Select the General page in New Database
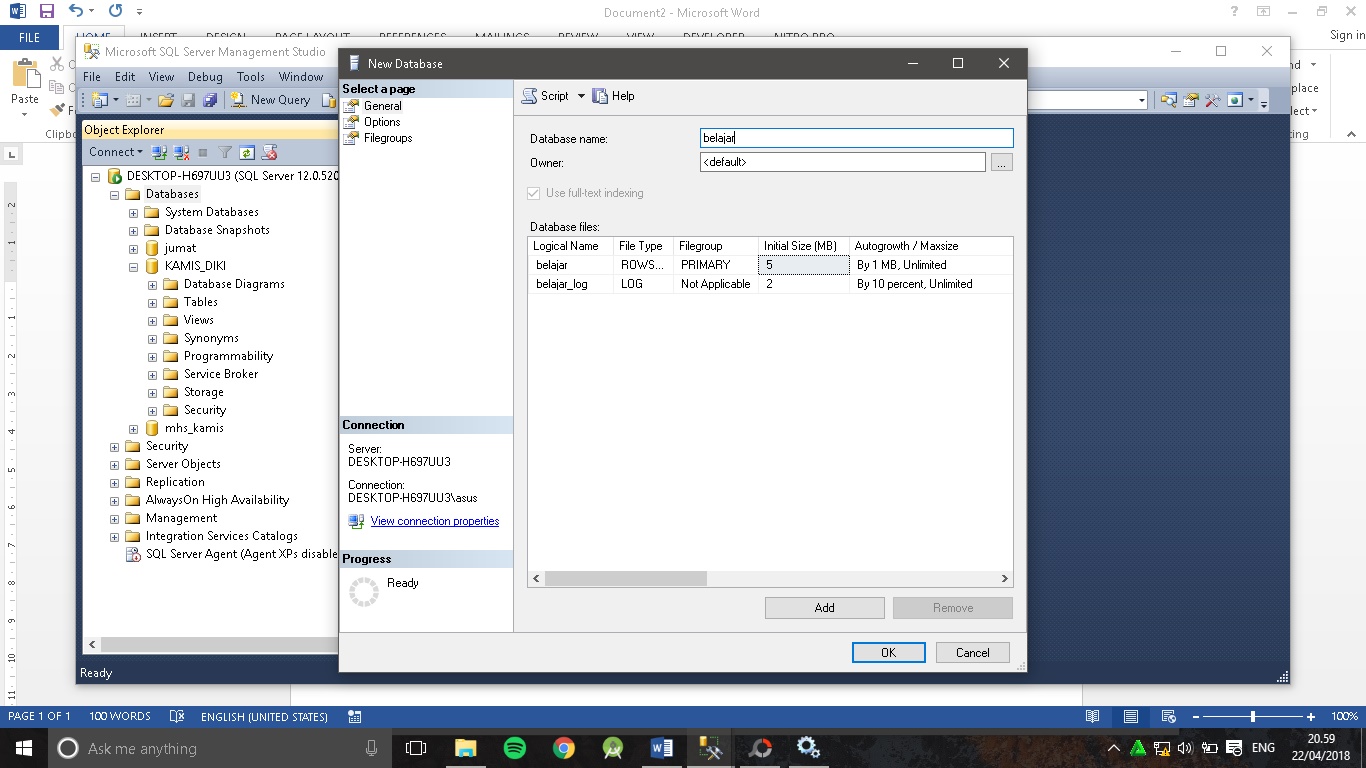The image size is (1366, 768). tap(383, 106)
